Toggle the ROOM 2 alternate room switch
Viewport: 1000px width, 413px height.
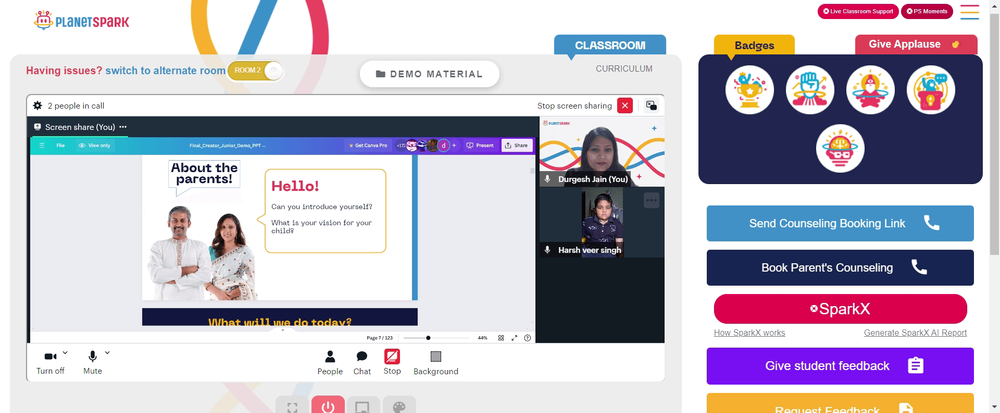pos(255,71)
